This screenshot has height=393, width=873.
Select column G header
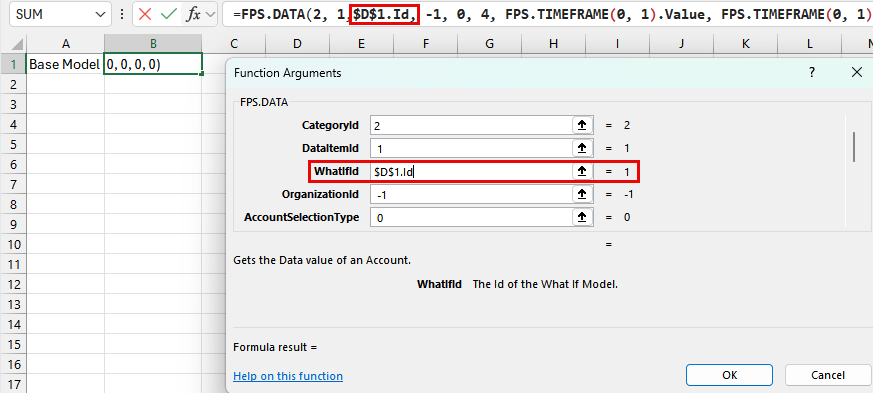(489, 44)
